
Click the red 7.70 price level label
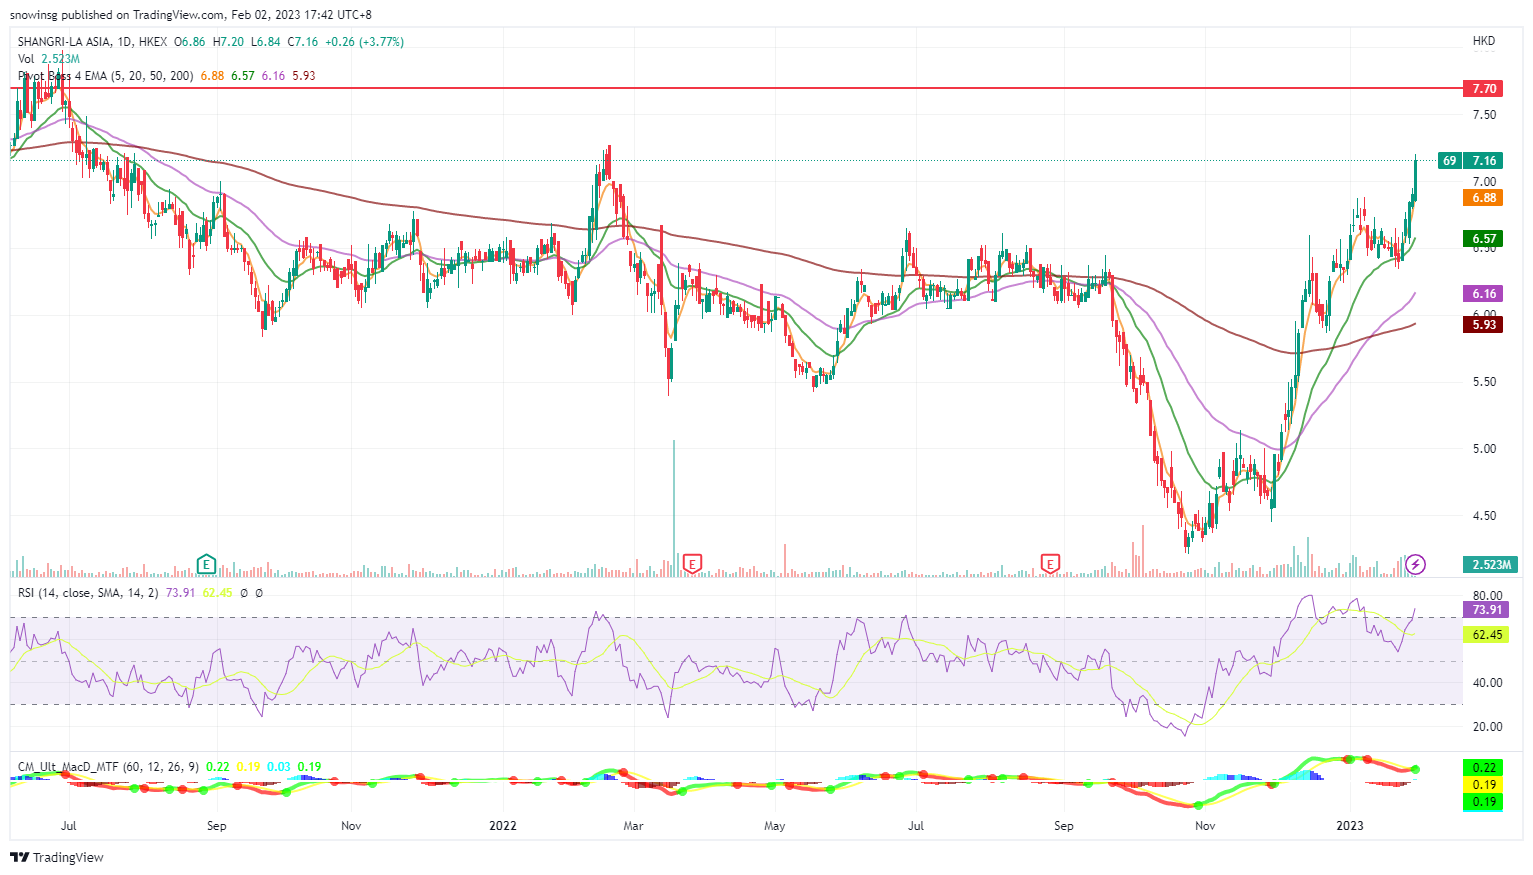pos(1483,88)
